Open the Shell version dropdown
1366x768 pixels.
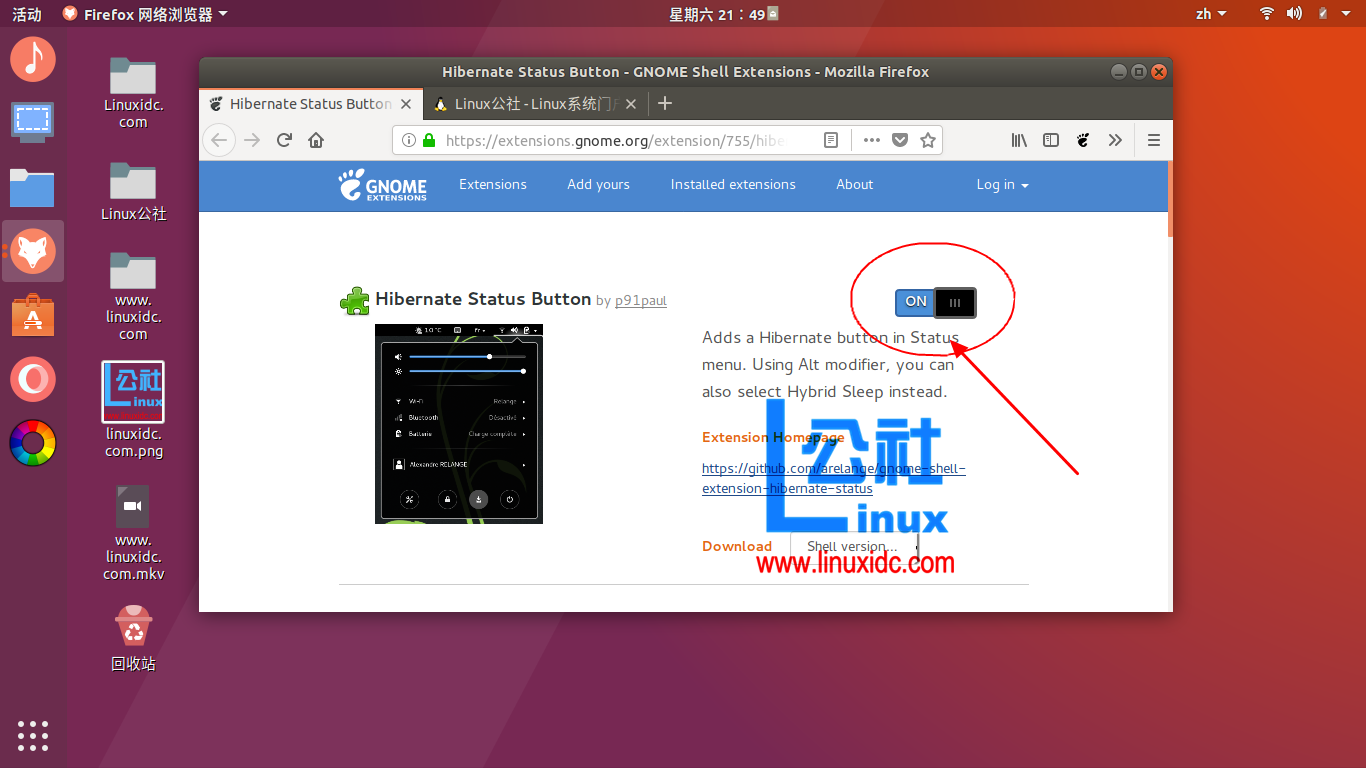pos(855,546)
